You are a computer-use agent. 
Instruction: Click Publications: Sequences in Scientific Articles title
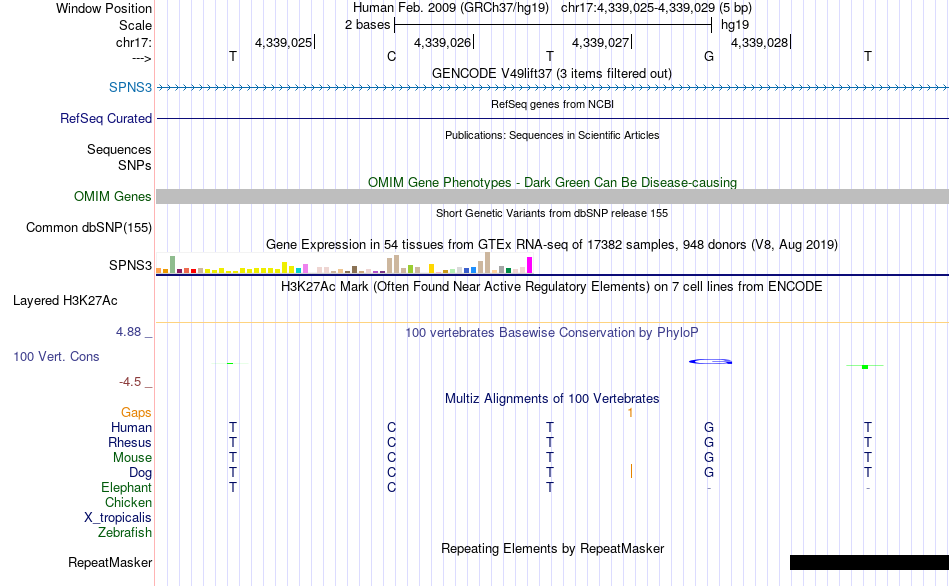coord(552,135)
